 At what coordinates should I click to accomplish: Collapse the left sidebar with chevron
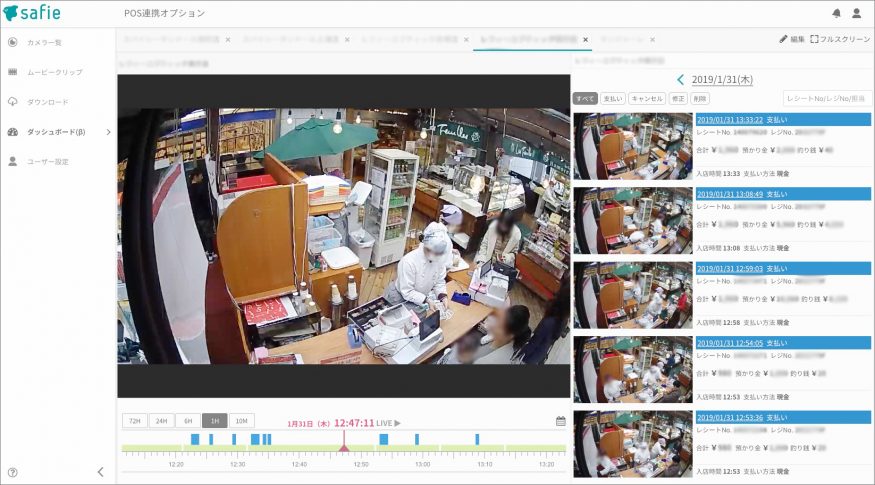(x=100, y=472)
